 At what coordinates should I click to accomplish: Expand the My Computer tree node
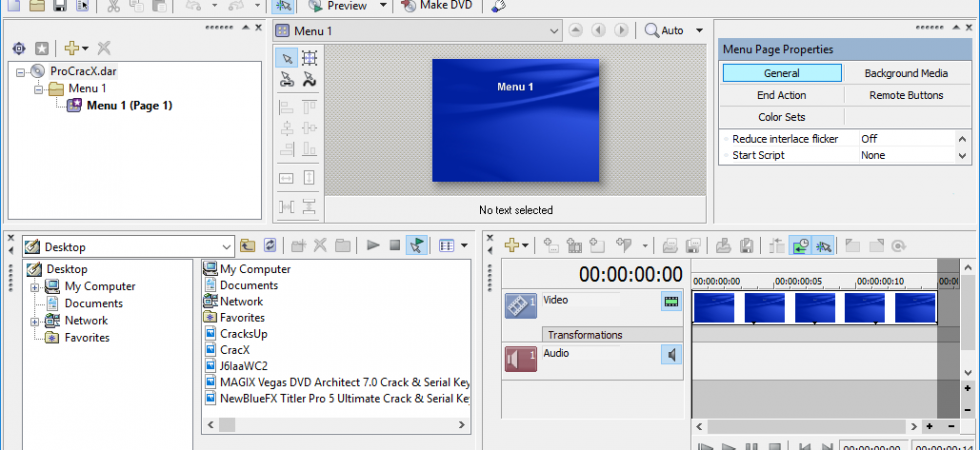(x=34, y=287)
